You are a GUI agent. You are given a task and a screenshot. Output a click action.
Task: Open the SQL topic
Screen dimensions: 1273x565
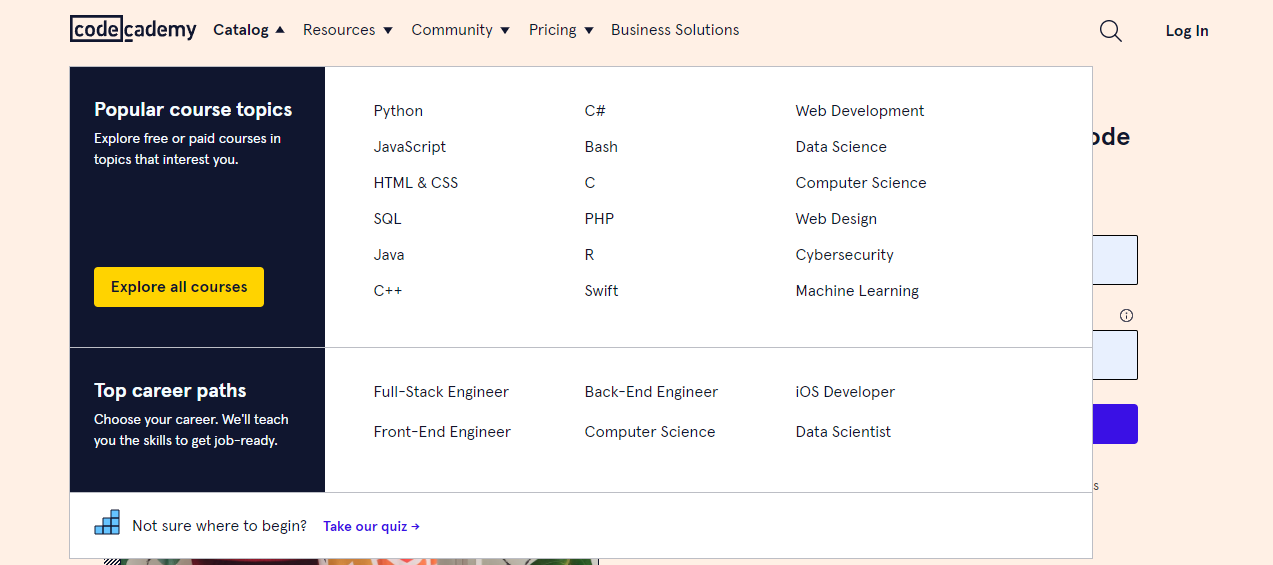(387, 219)
